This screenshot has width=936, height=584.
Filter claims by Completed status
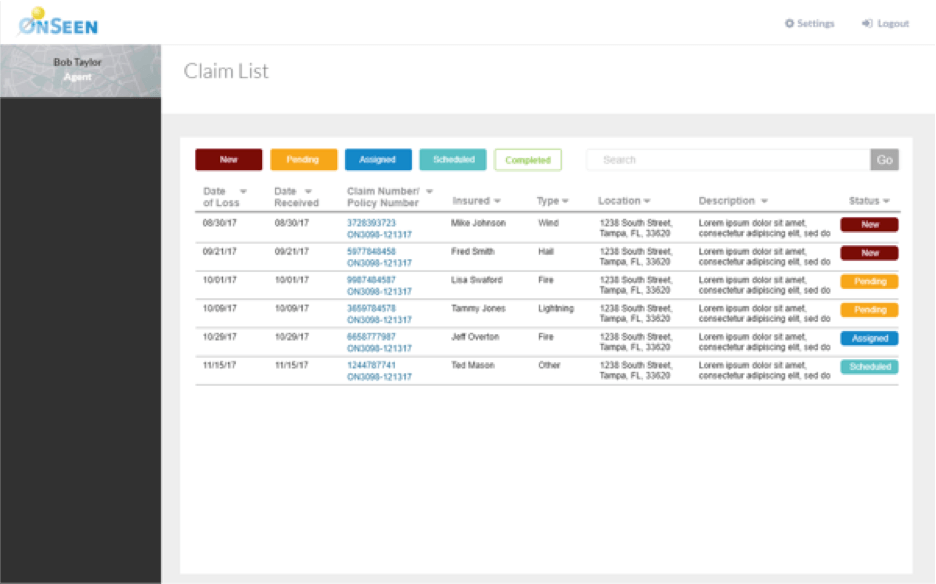click(x=528, y=160)
